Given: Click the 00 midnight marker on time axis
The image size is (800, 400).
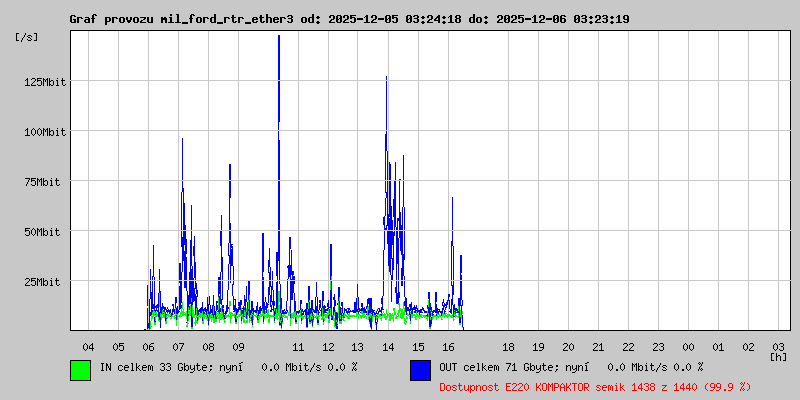Looking at the screenshot, I should pos(689,346).
